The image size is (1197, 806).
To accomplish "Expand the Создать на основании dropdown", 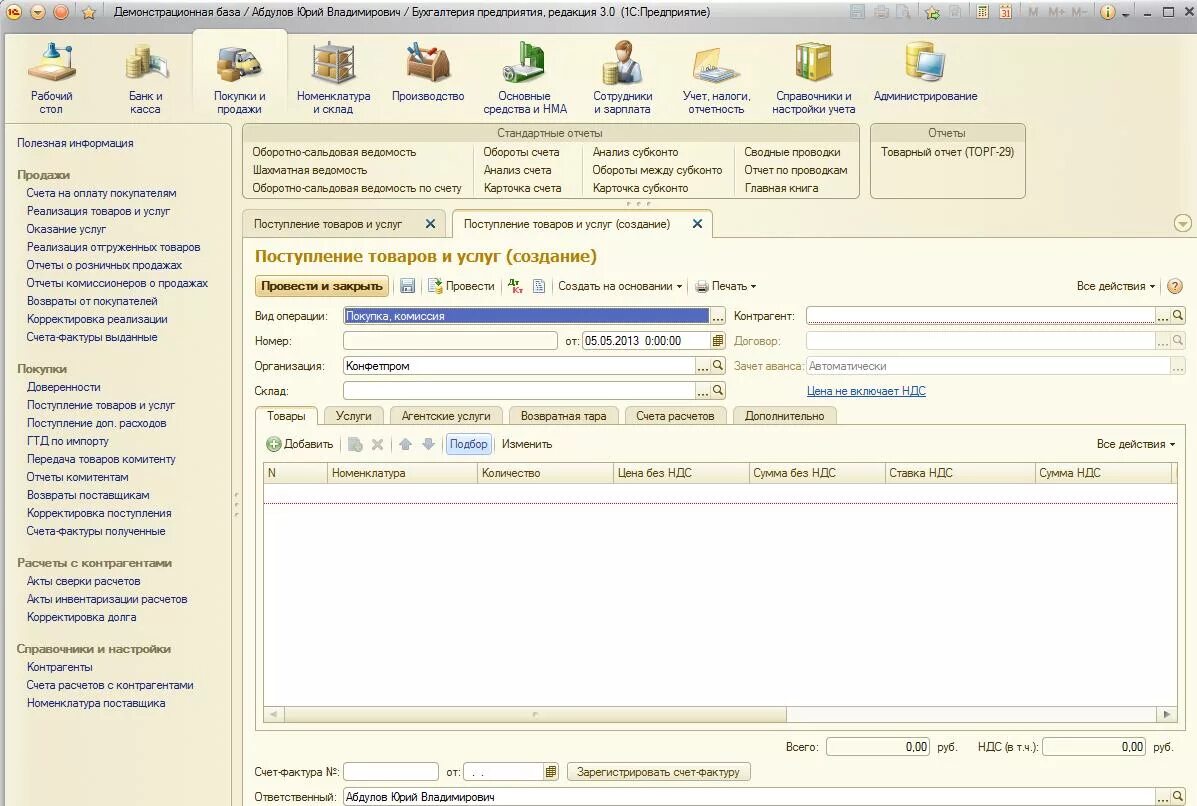I will click(620, 286).
